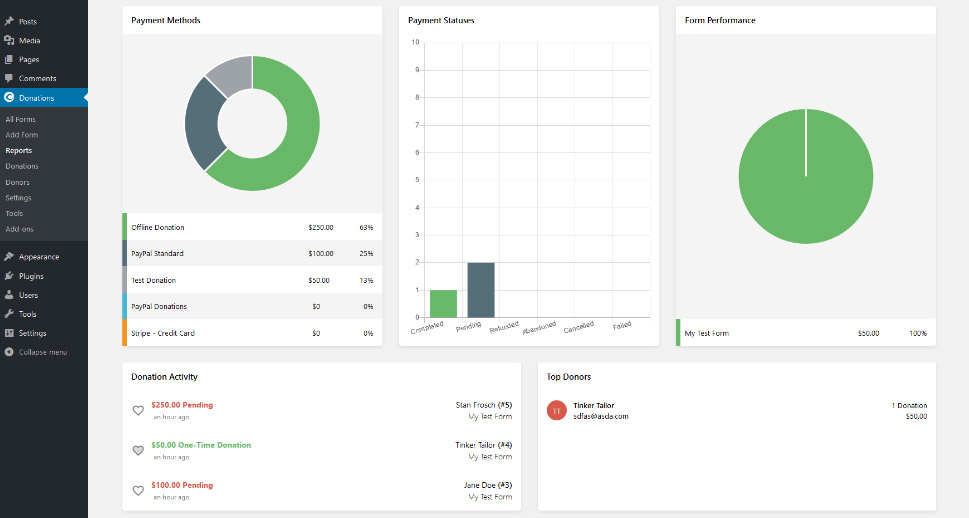Toggle the heart next to $50.00 One-Time Donation
This screenshot has height=518, width=969.
coord(138,450)
